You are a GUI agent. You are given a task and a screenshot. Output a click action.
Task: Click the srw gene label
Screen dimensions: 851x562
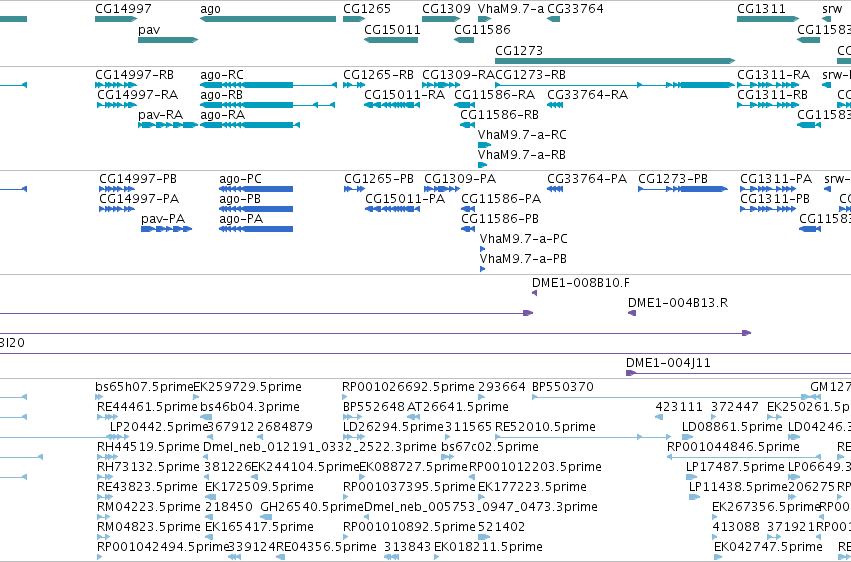coord(832,9)
